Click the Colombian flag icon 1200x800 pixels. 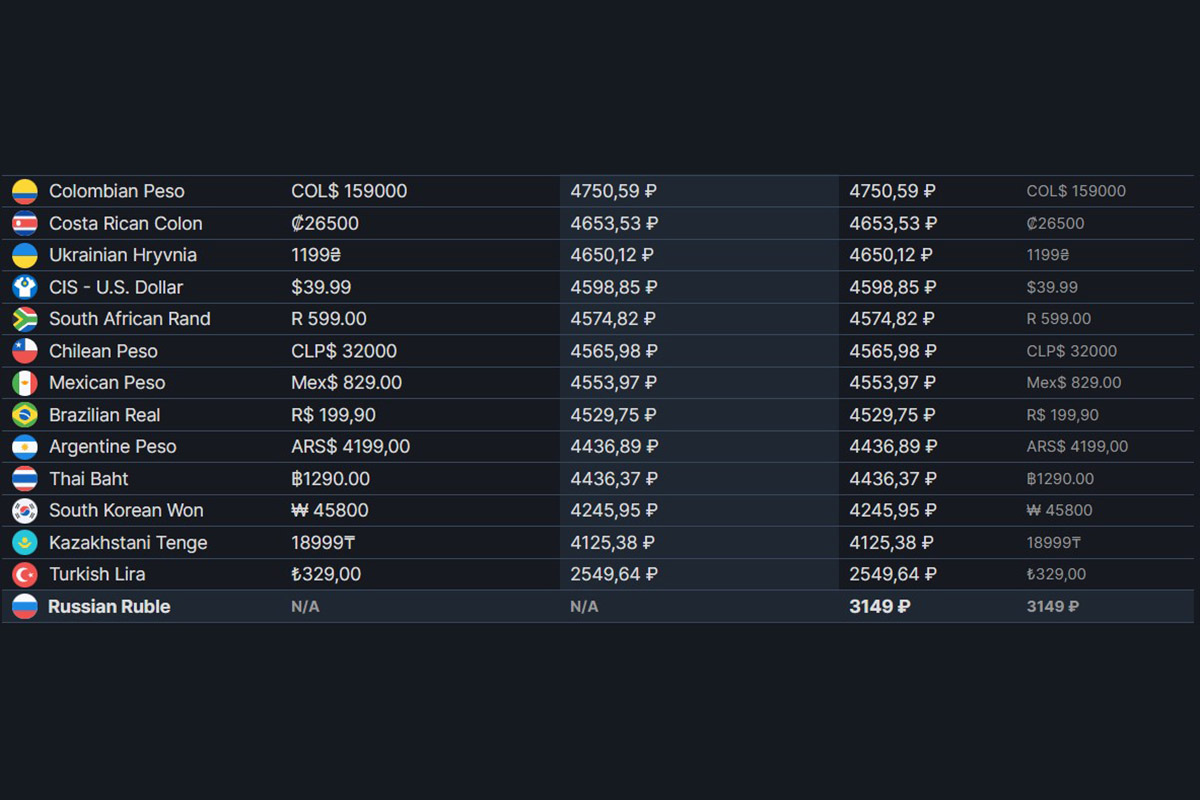coord(25,191)
